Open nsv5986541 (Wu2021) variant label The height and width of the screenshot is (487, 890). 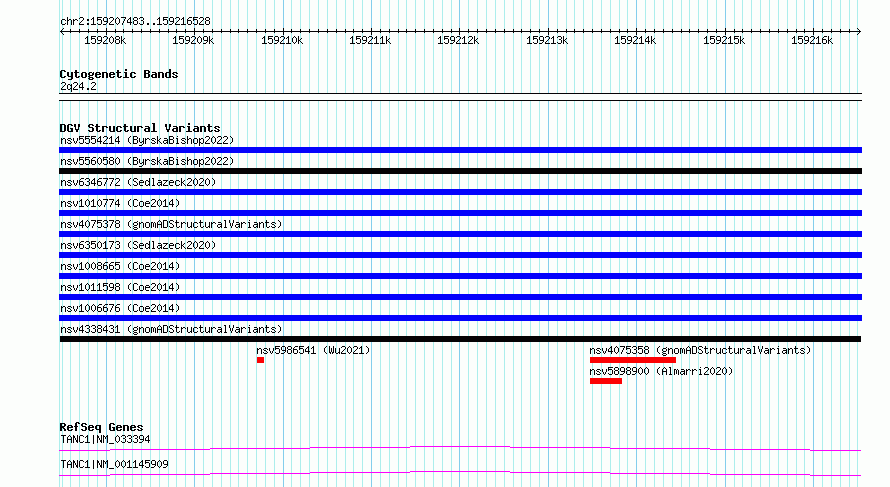pyautogui.click(x=313, y=350)
